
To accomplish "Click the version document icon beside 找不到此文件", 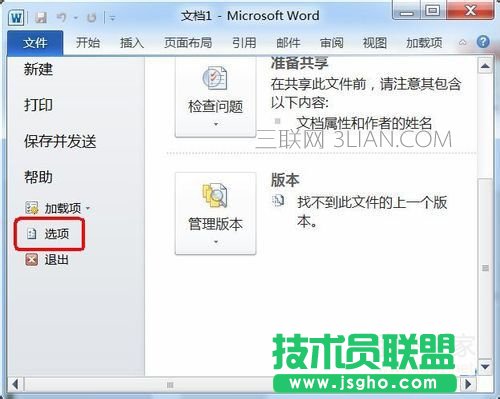I will coord(278,200).
